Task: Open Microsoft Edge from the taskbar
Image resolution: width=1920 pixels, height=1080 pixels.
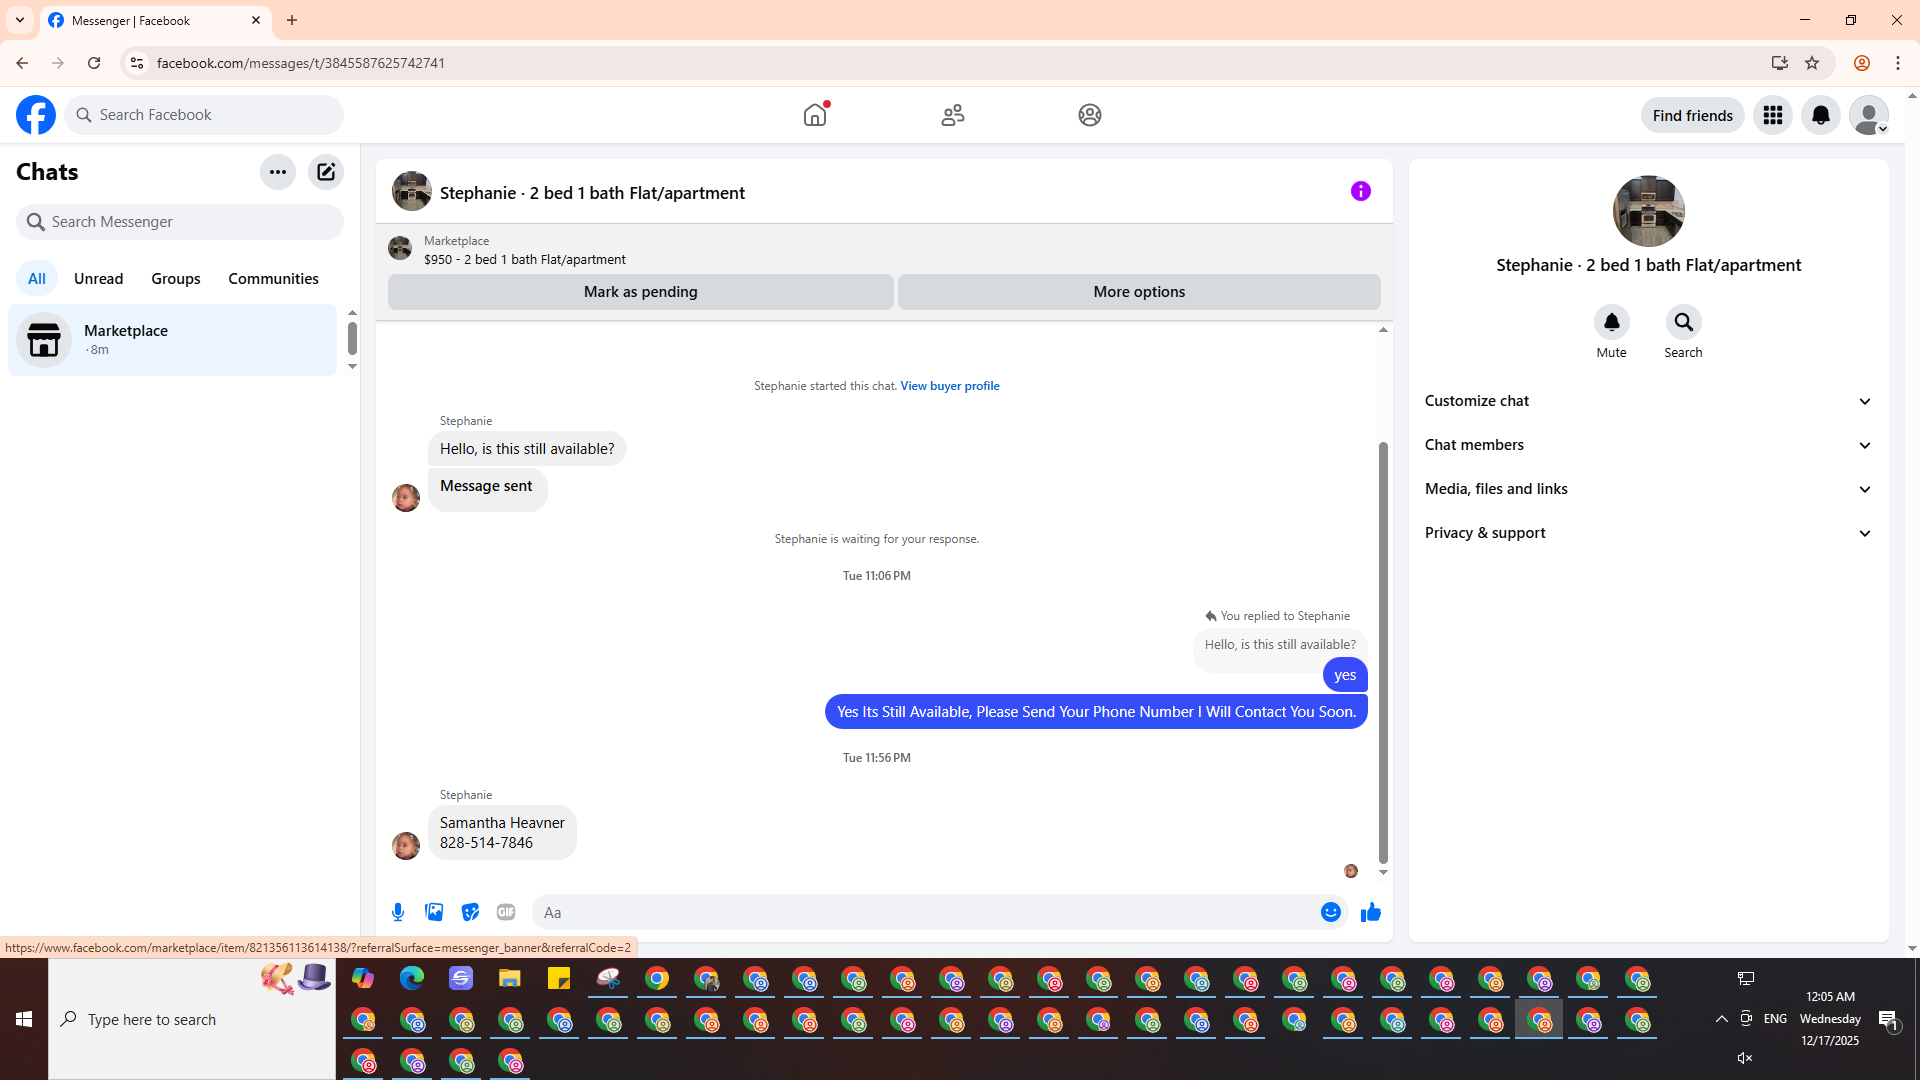Action: 412,979
